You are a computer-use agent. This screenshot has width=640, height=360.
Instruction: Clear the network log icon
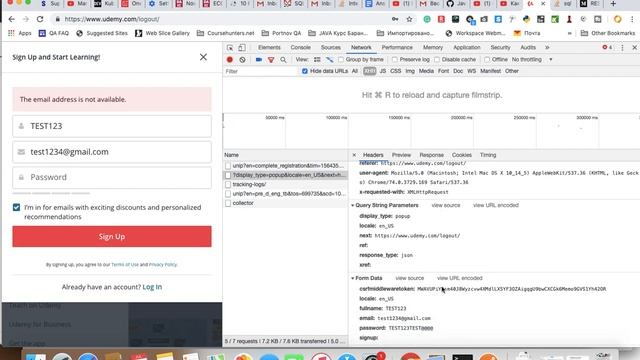point(242,60)
